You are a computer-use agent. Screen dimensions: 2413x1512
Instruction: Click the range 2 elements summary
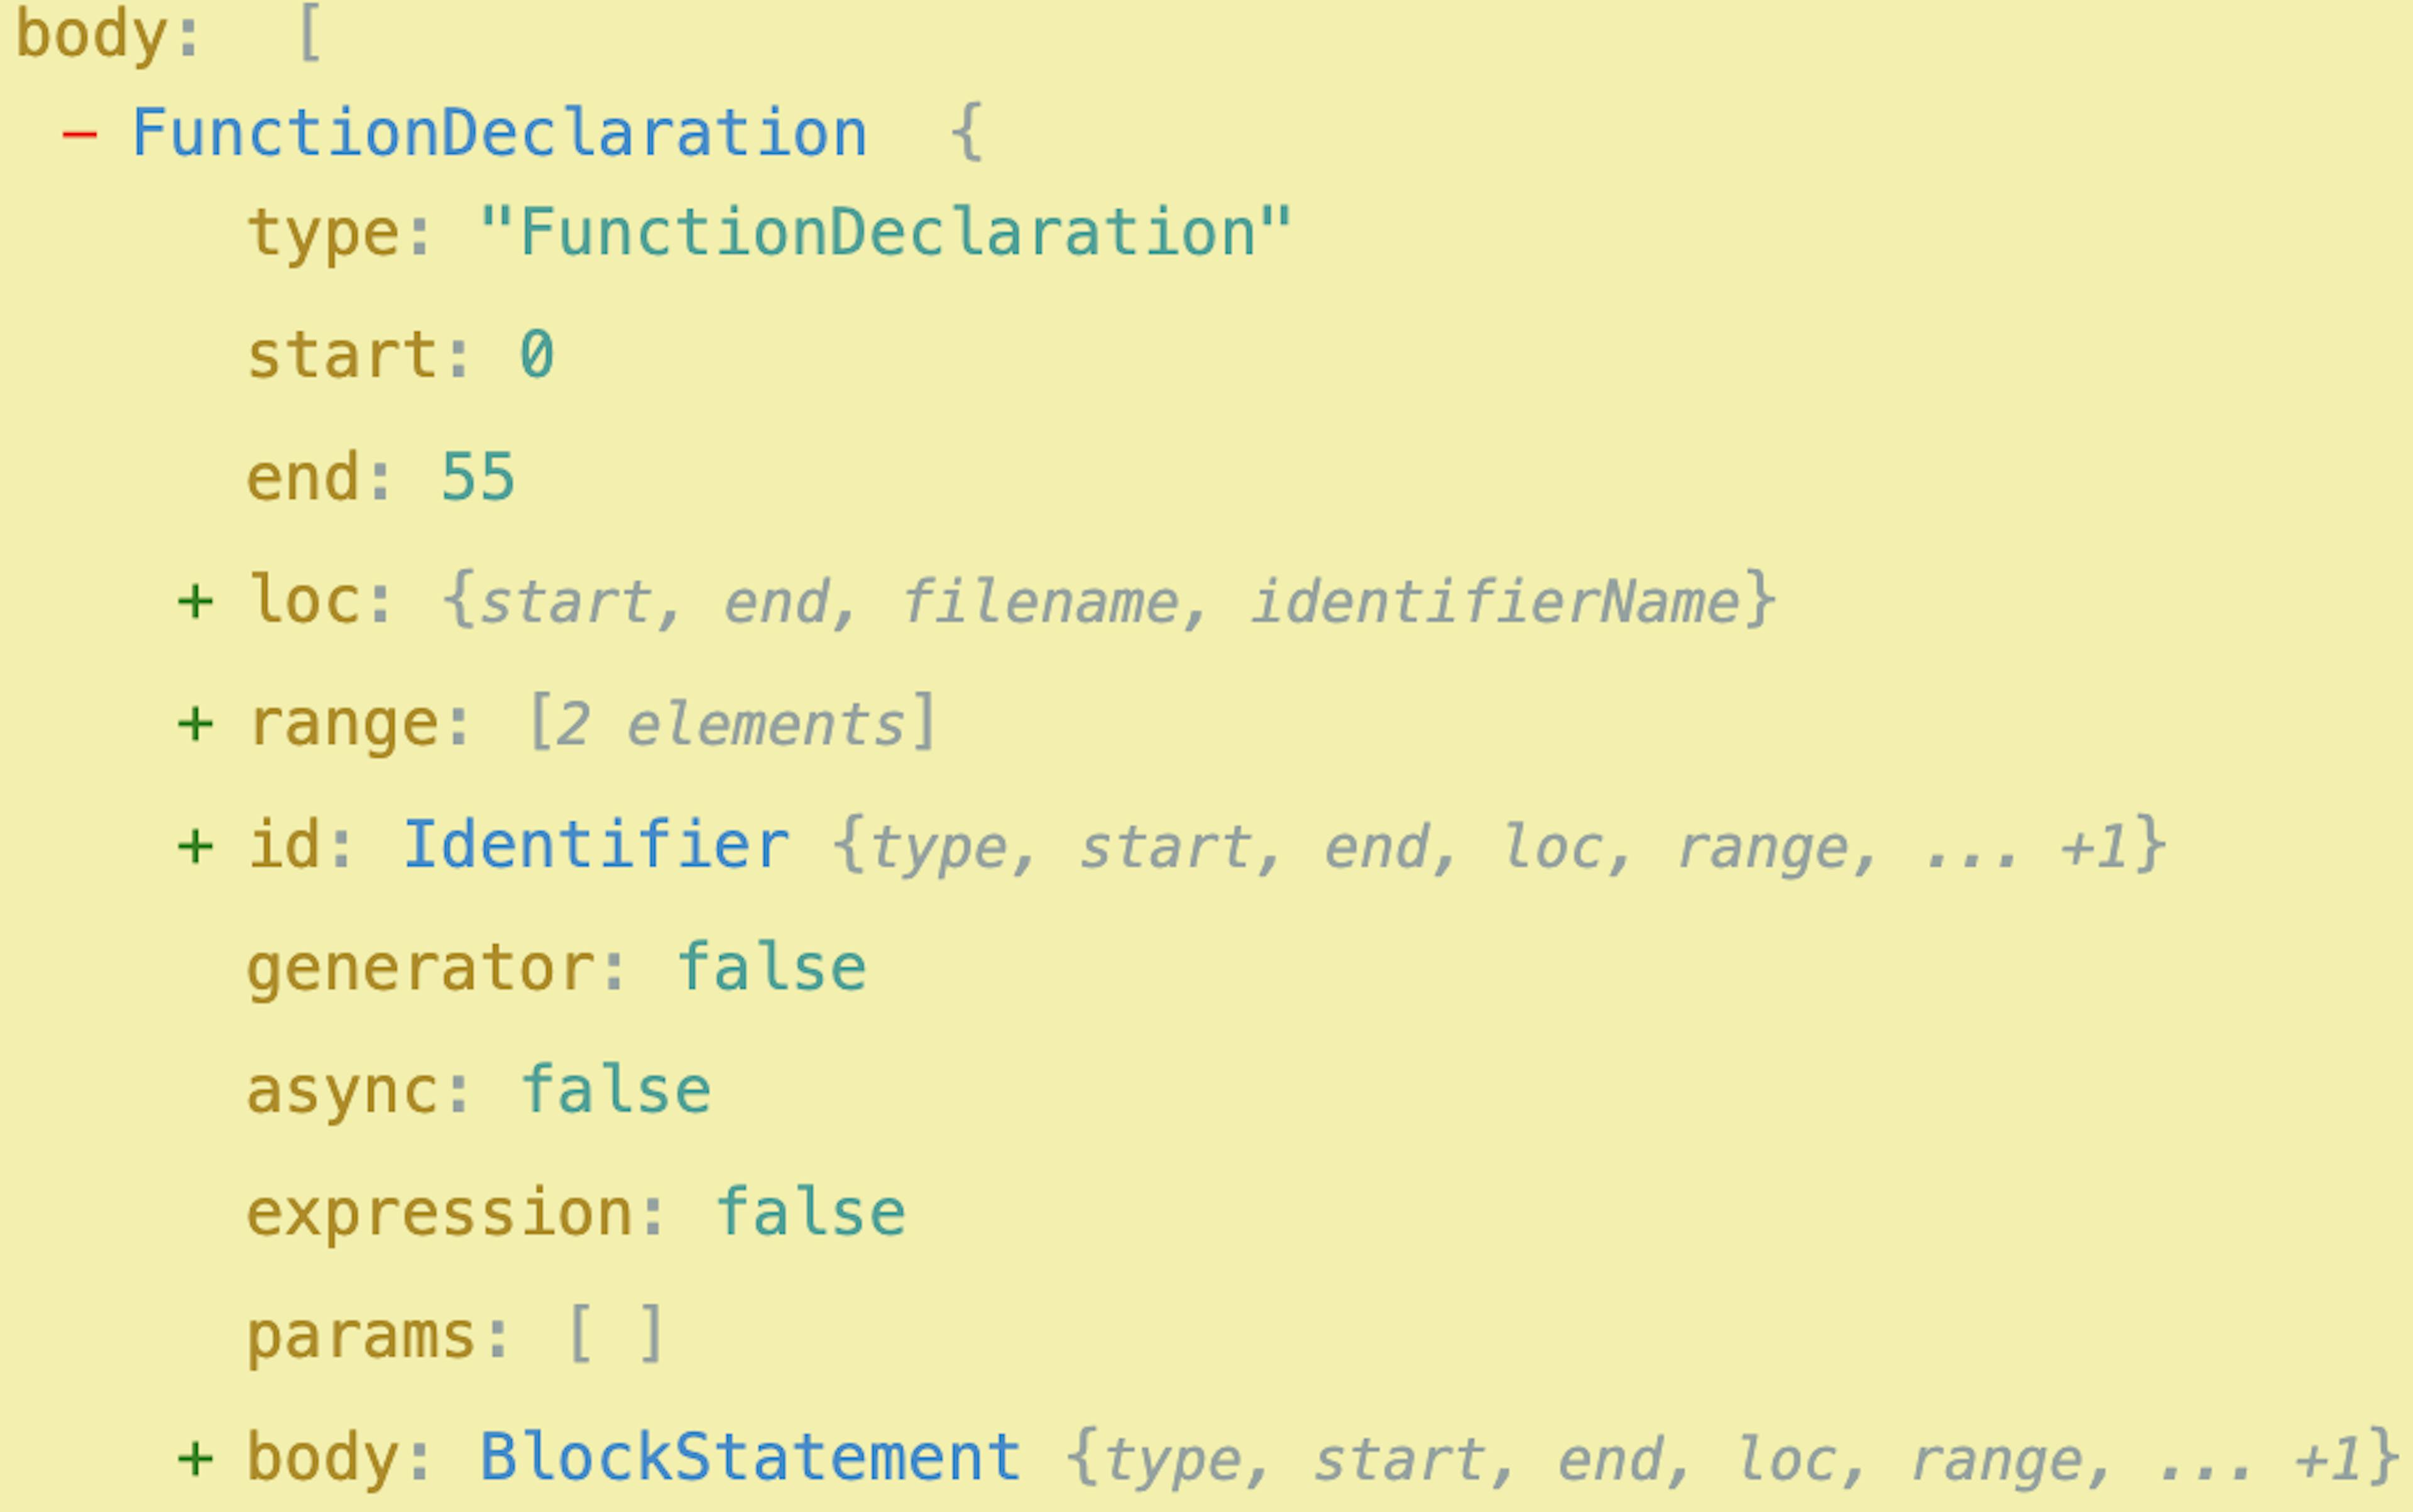732,722
